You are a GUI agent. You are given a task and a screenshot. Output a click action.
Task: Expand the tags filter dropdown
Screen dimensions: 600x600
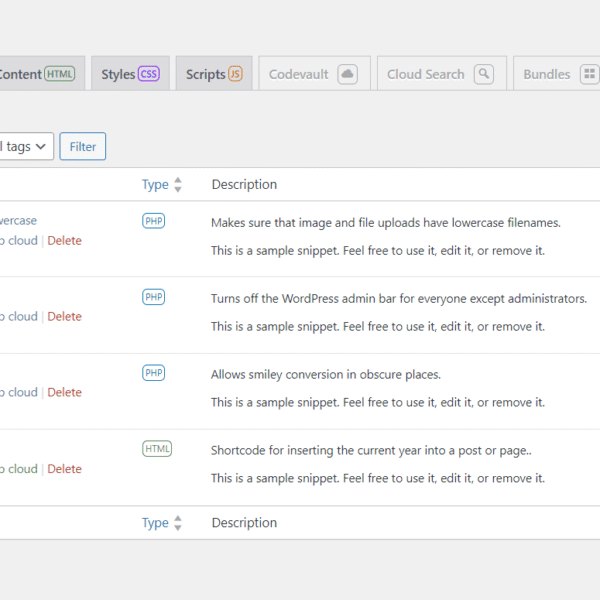click(24, 146)
